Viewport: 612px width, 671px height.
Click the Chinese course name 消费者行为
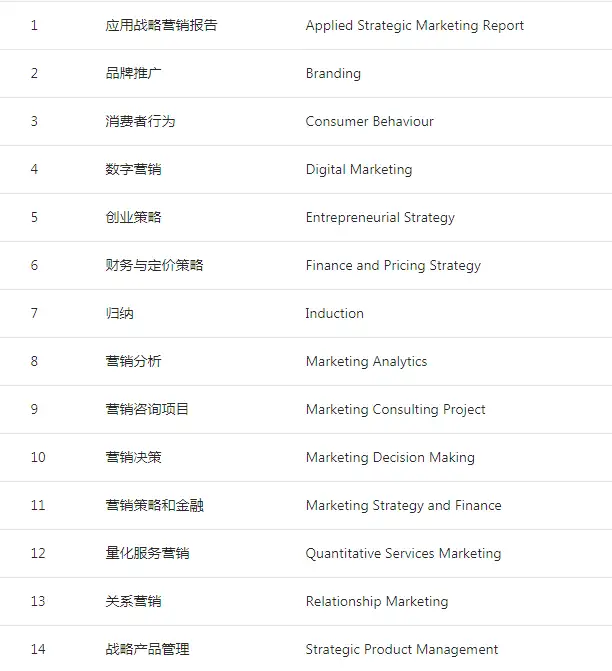pos(140,121)
